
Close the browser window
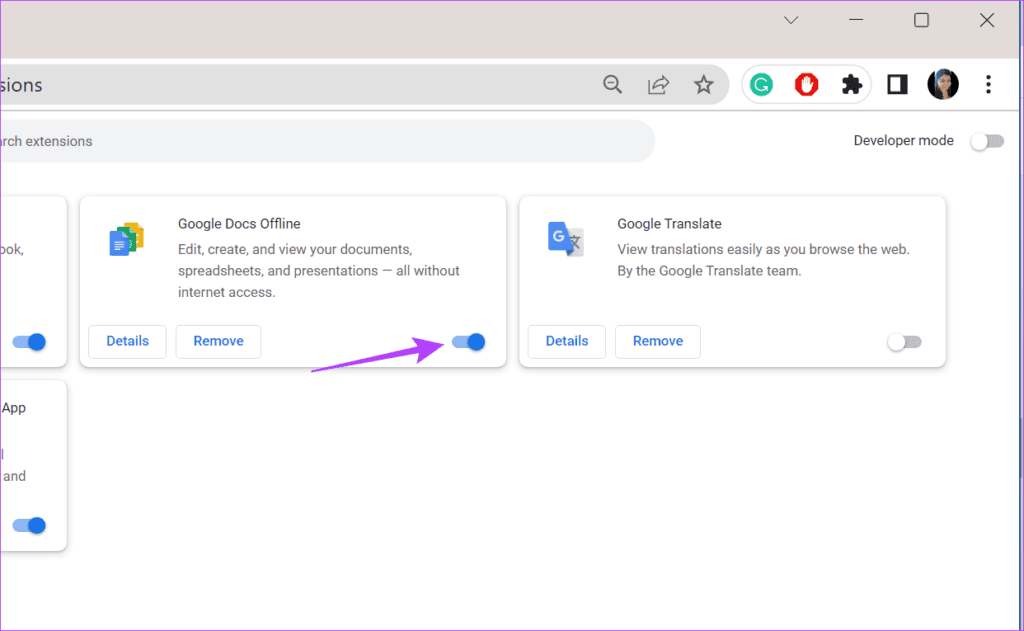(987, 20)
